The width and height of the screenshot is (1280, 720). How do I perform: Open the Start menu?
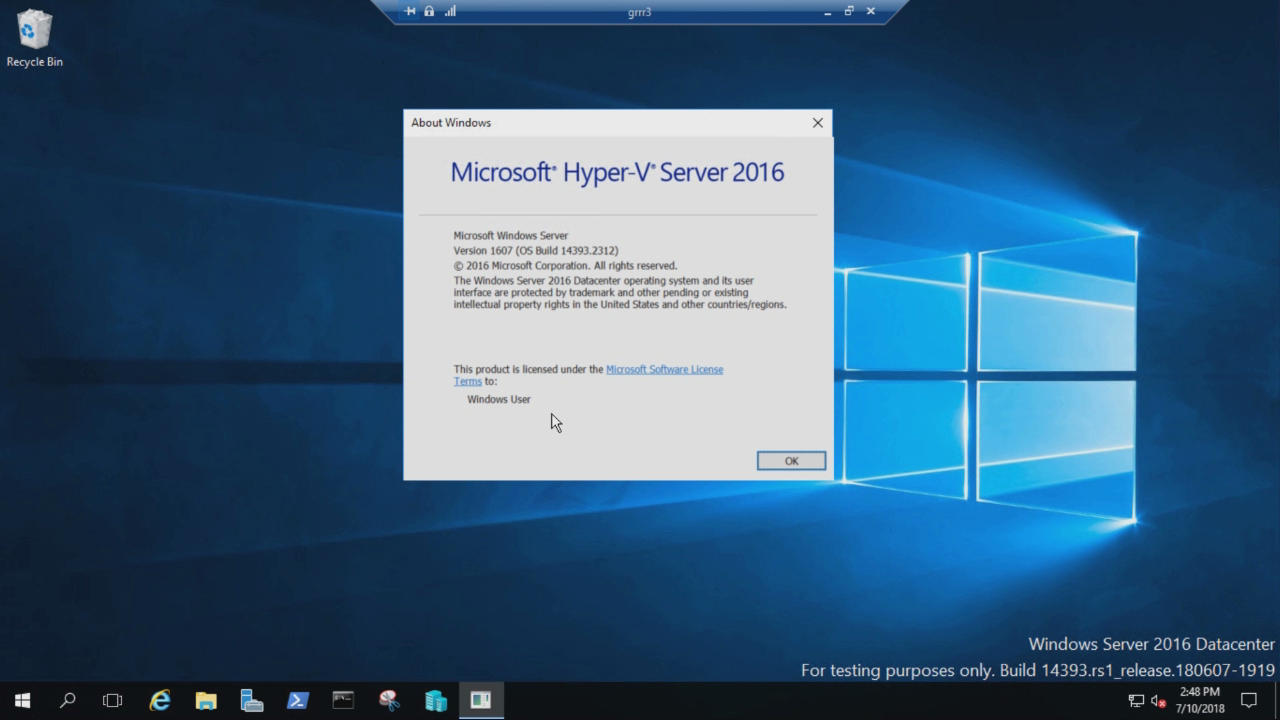click(22, 700)
